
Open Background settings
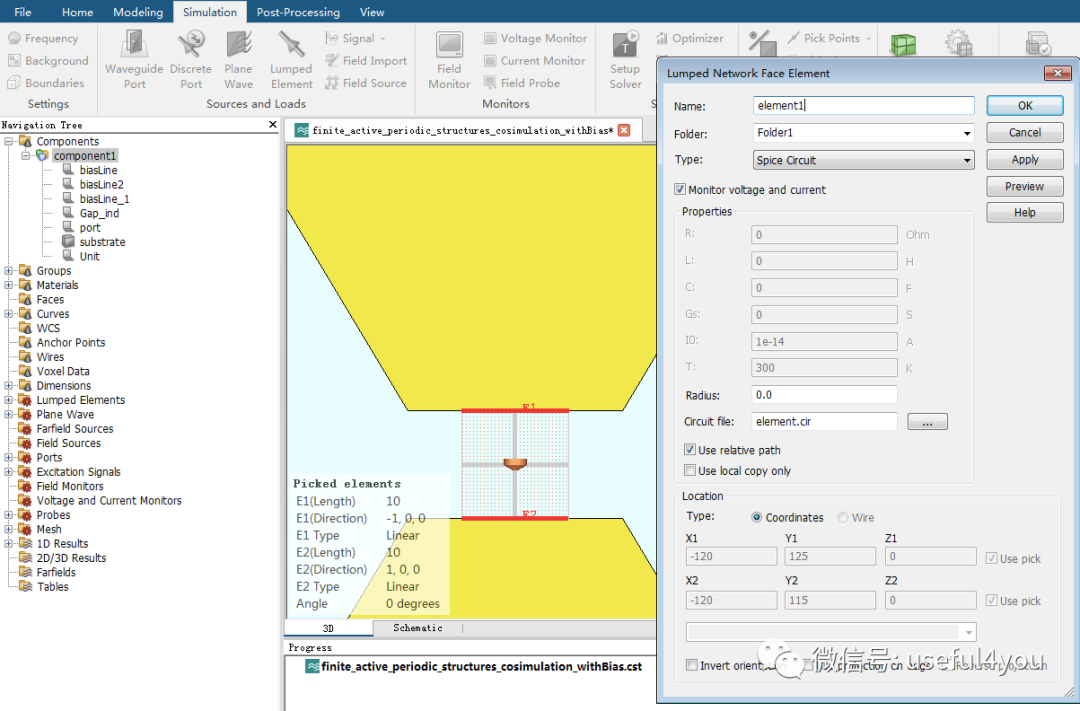[x=48, y=61]
